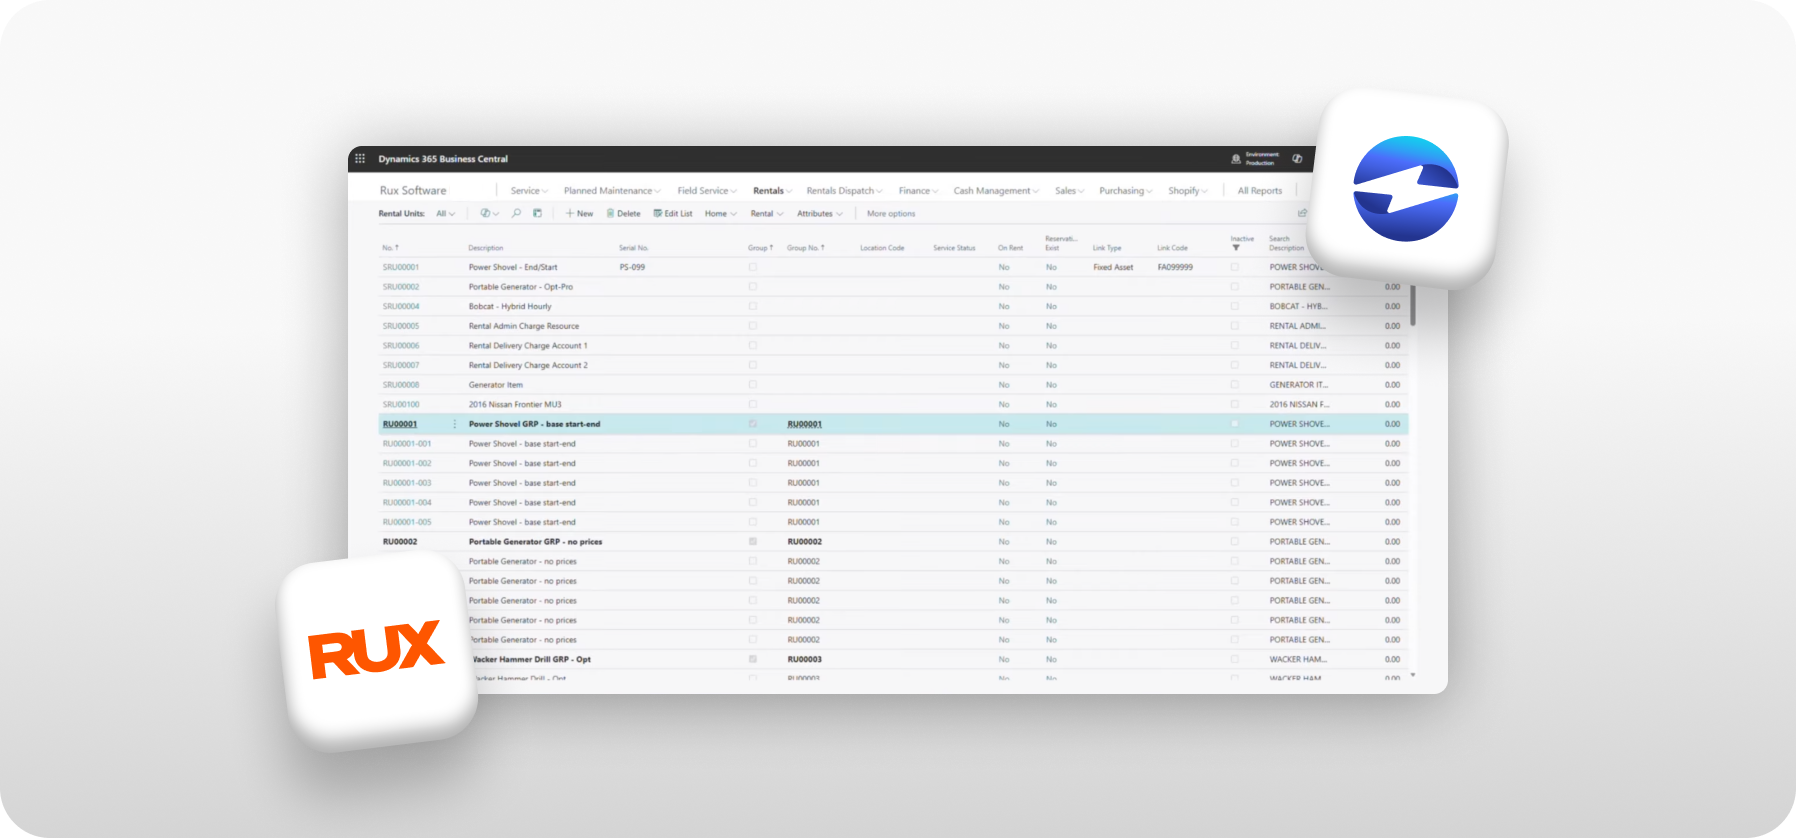Open the Shopify navigation menu
Viewport: 1796px width, 838px height.
(1187, 190)
